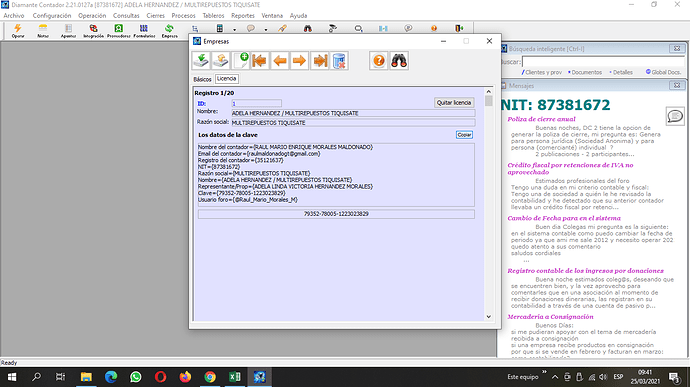Click the Nombre input field
The height and width of the screenshot is (387, 690).
353,113
